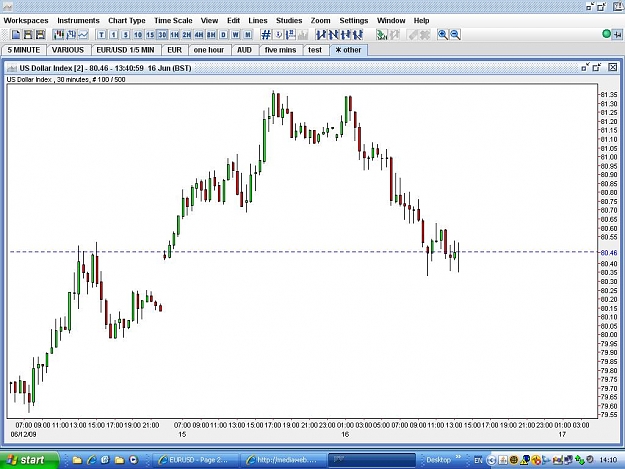Select the candlestick chart type icon

59,35
